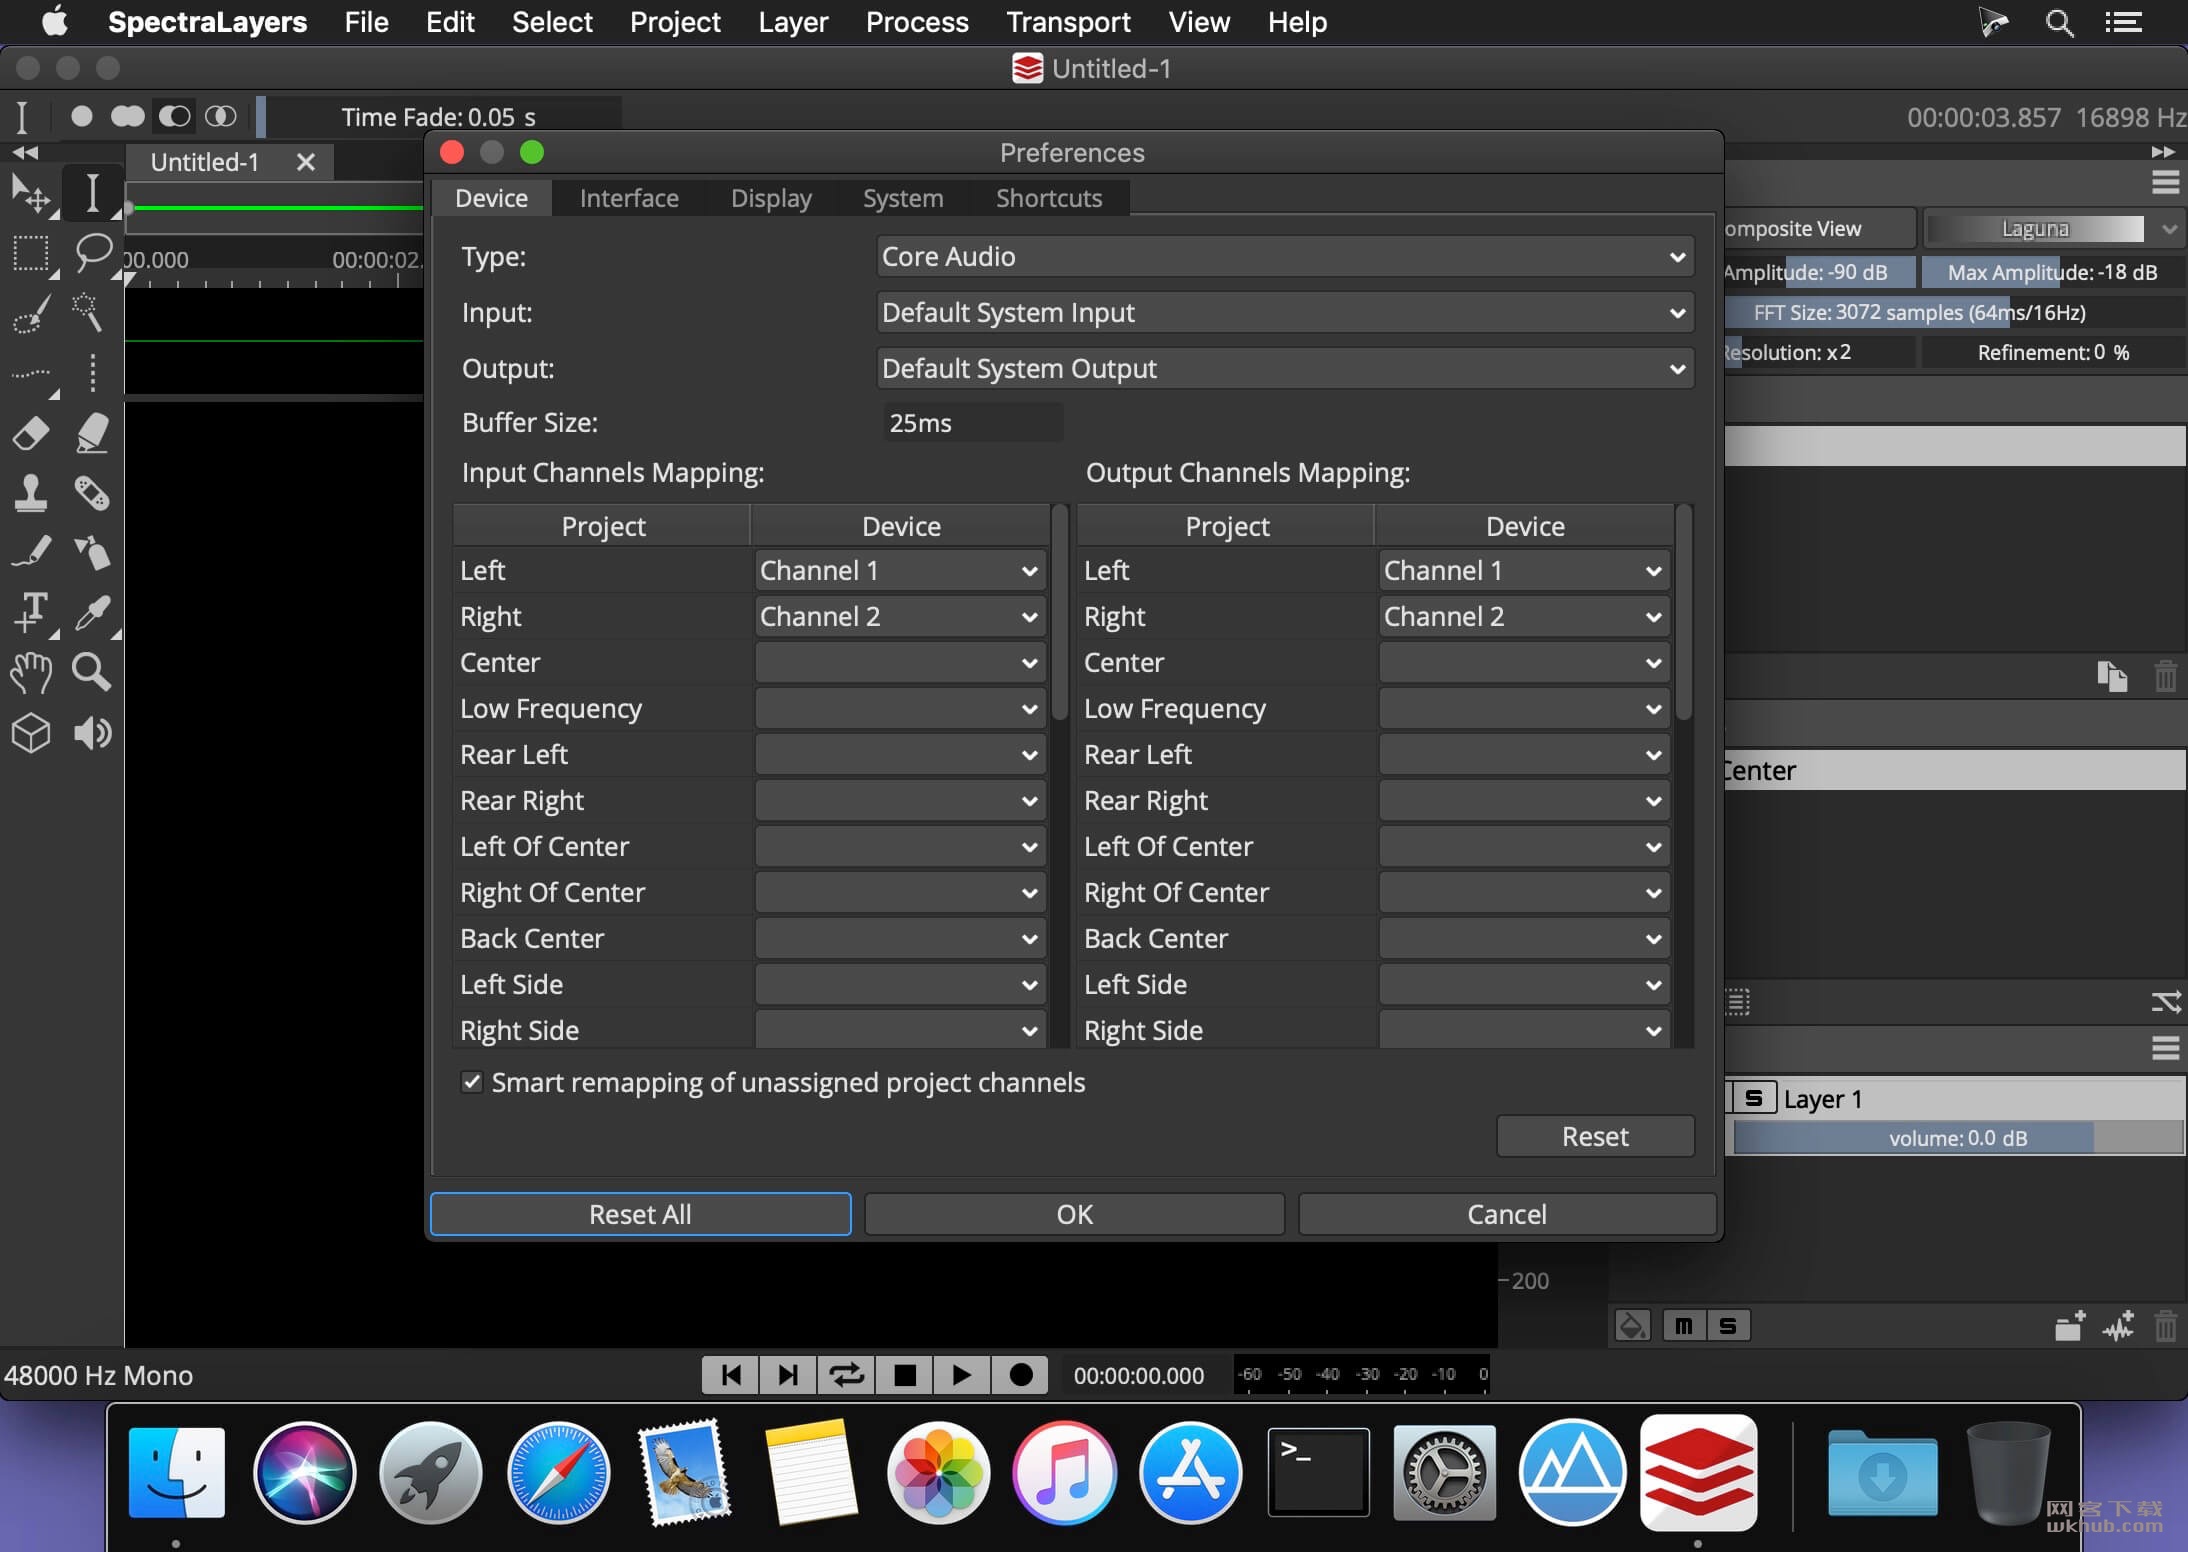
Task: Select the Hand pan tool
Action: click(31, 672)
